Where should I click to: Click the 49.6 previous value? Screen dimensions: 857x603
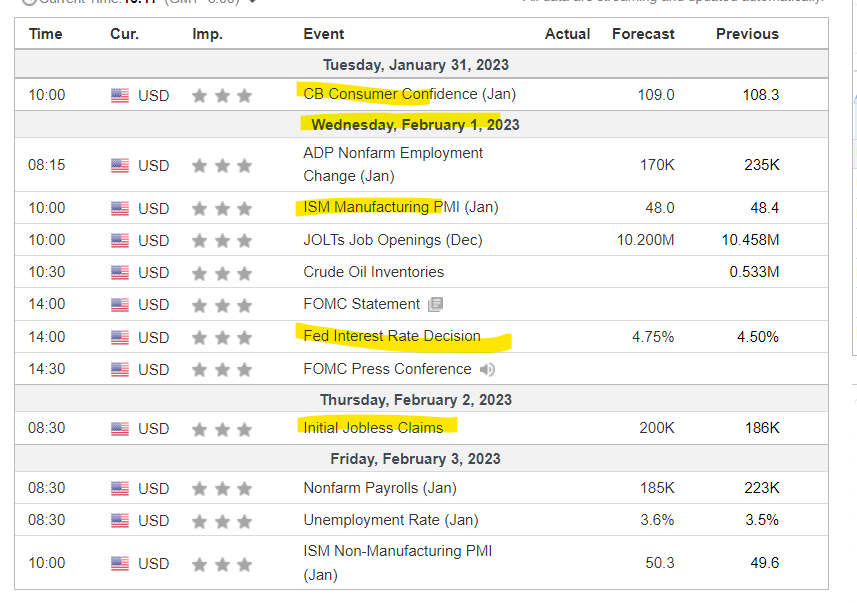(765, 563)
